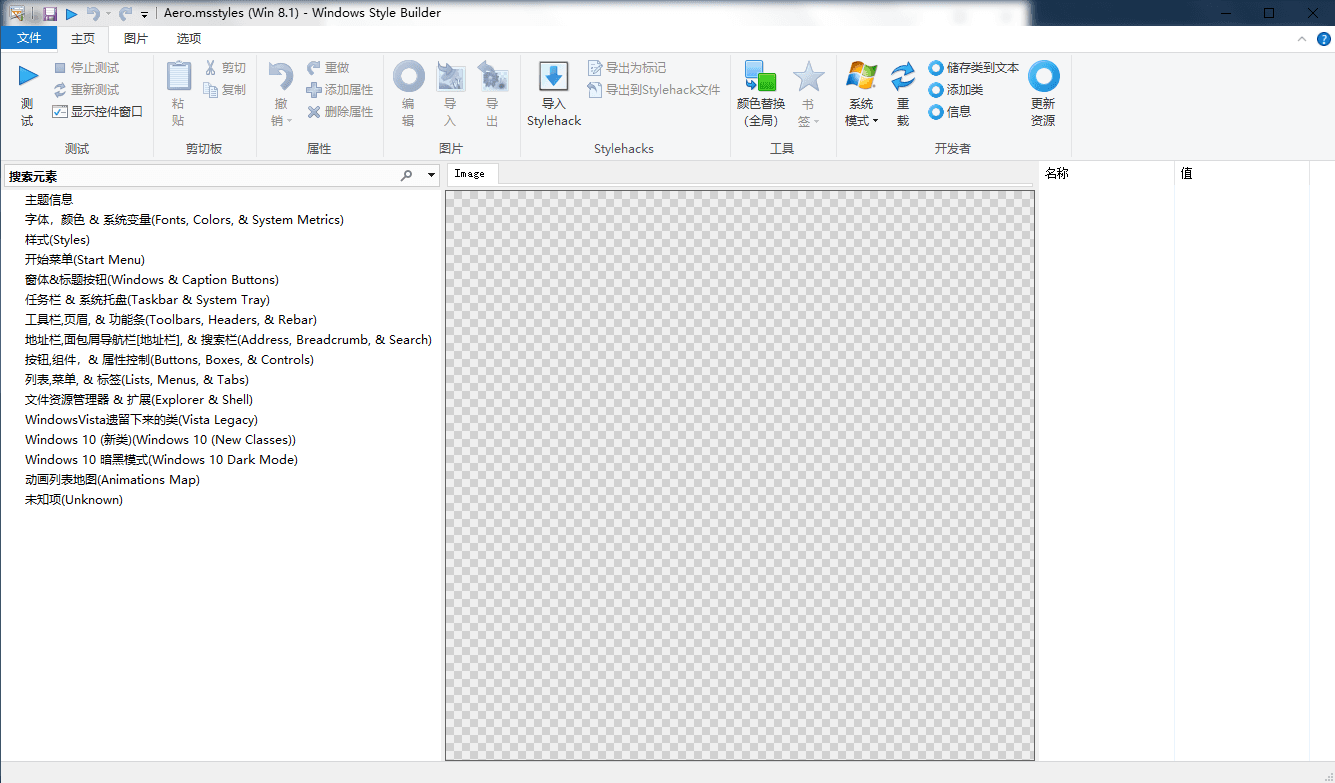Click 储存类到文本 button

point(974,68)
